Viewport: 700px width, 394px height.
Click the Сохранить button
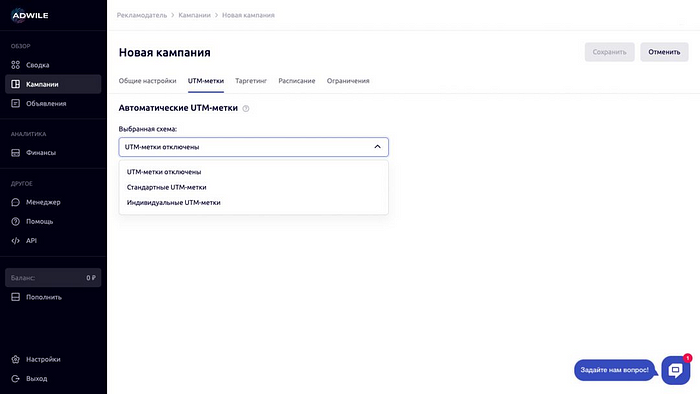[609, 52]
